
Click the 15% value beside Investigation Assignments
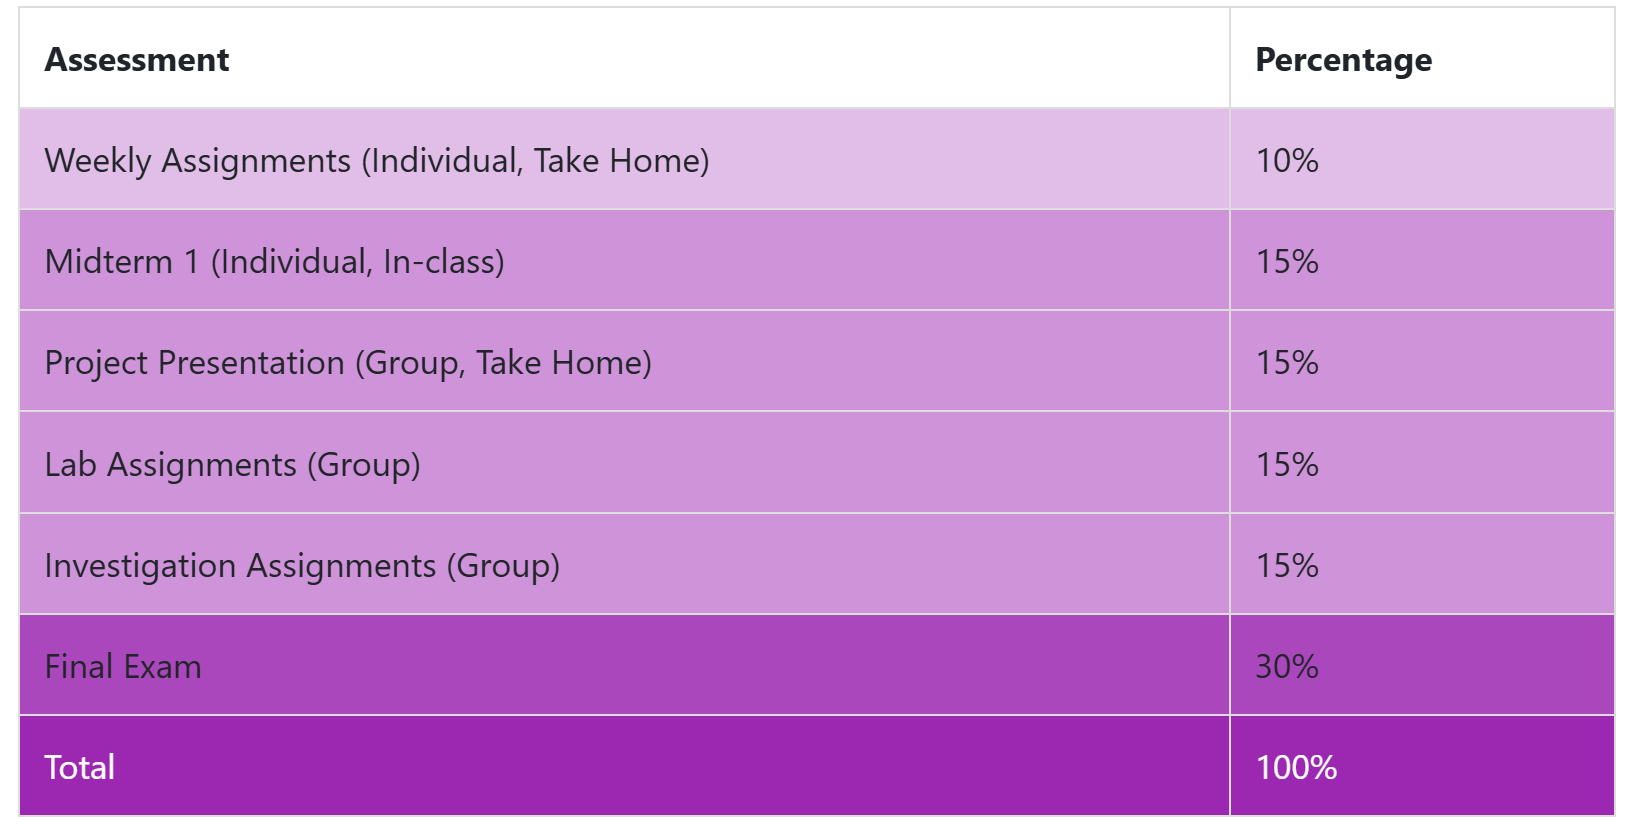[1287, 566]
